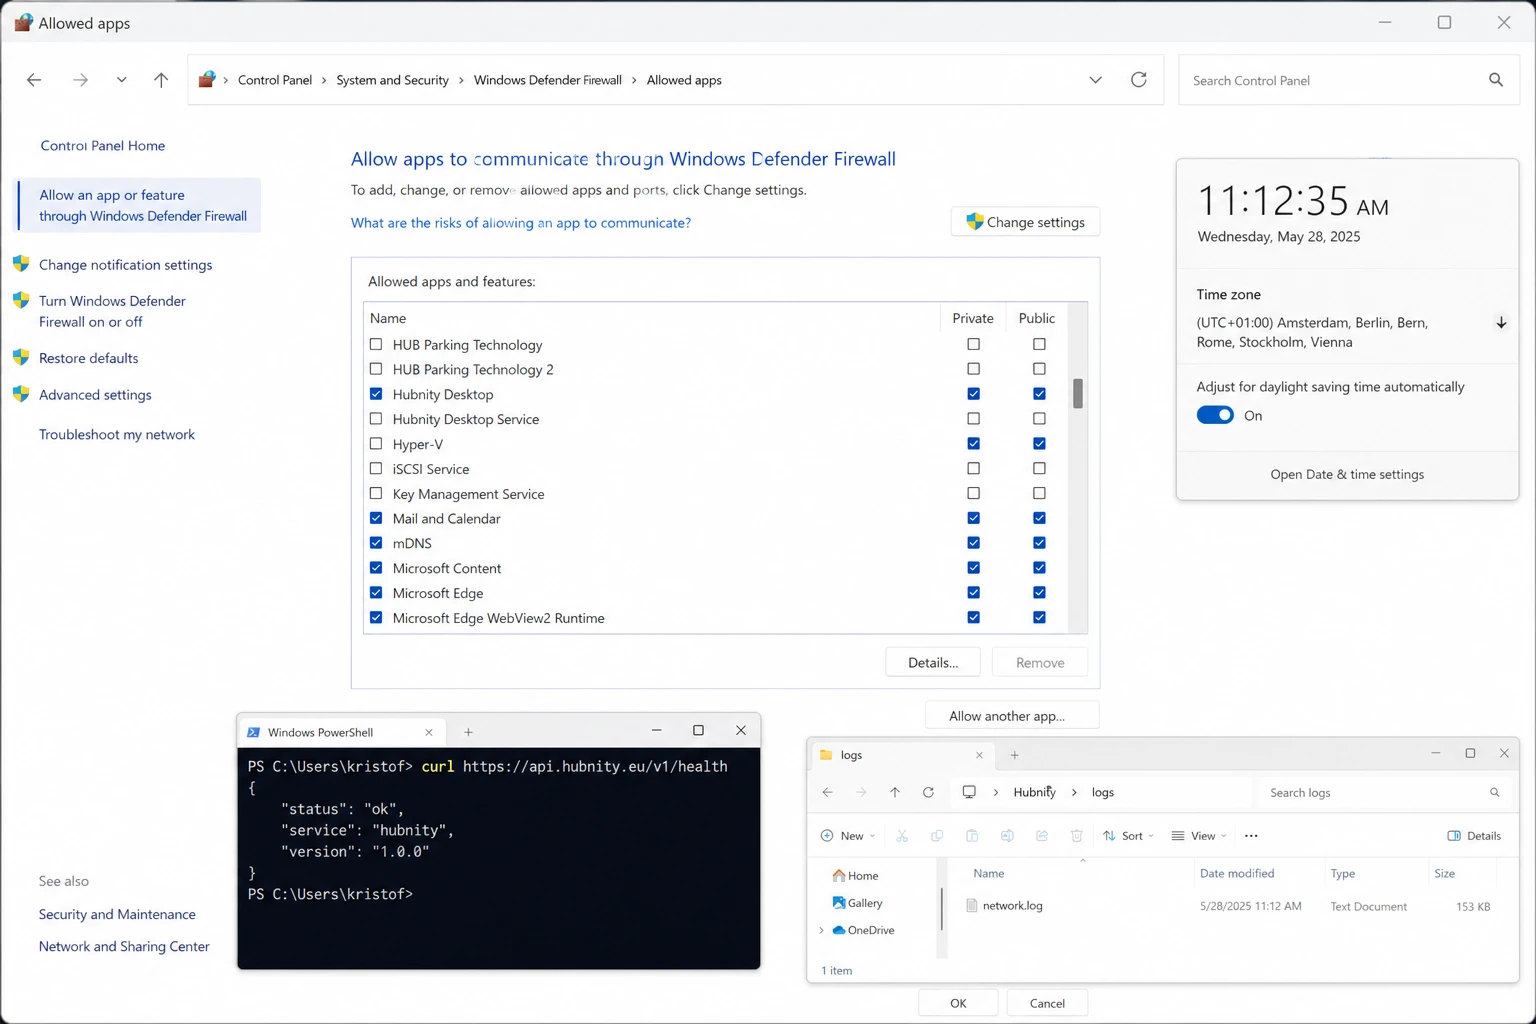Click the Paste icon in Explorer toolbar

coord(972,836)
